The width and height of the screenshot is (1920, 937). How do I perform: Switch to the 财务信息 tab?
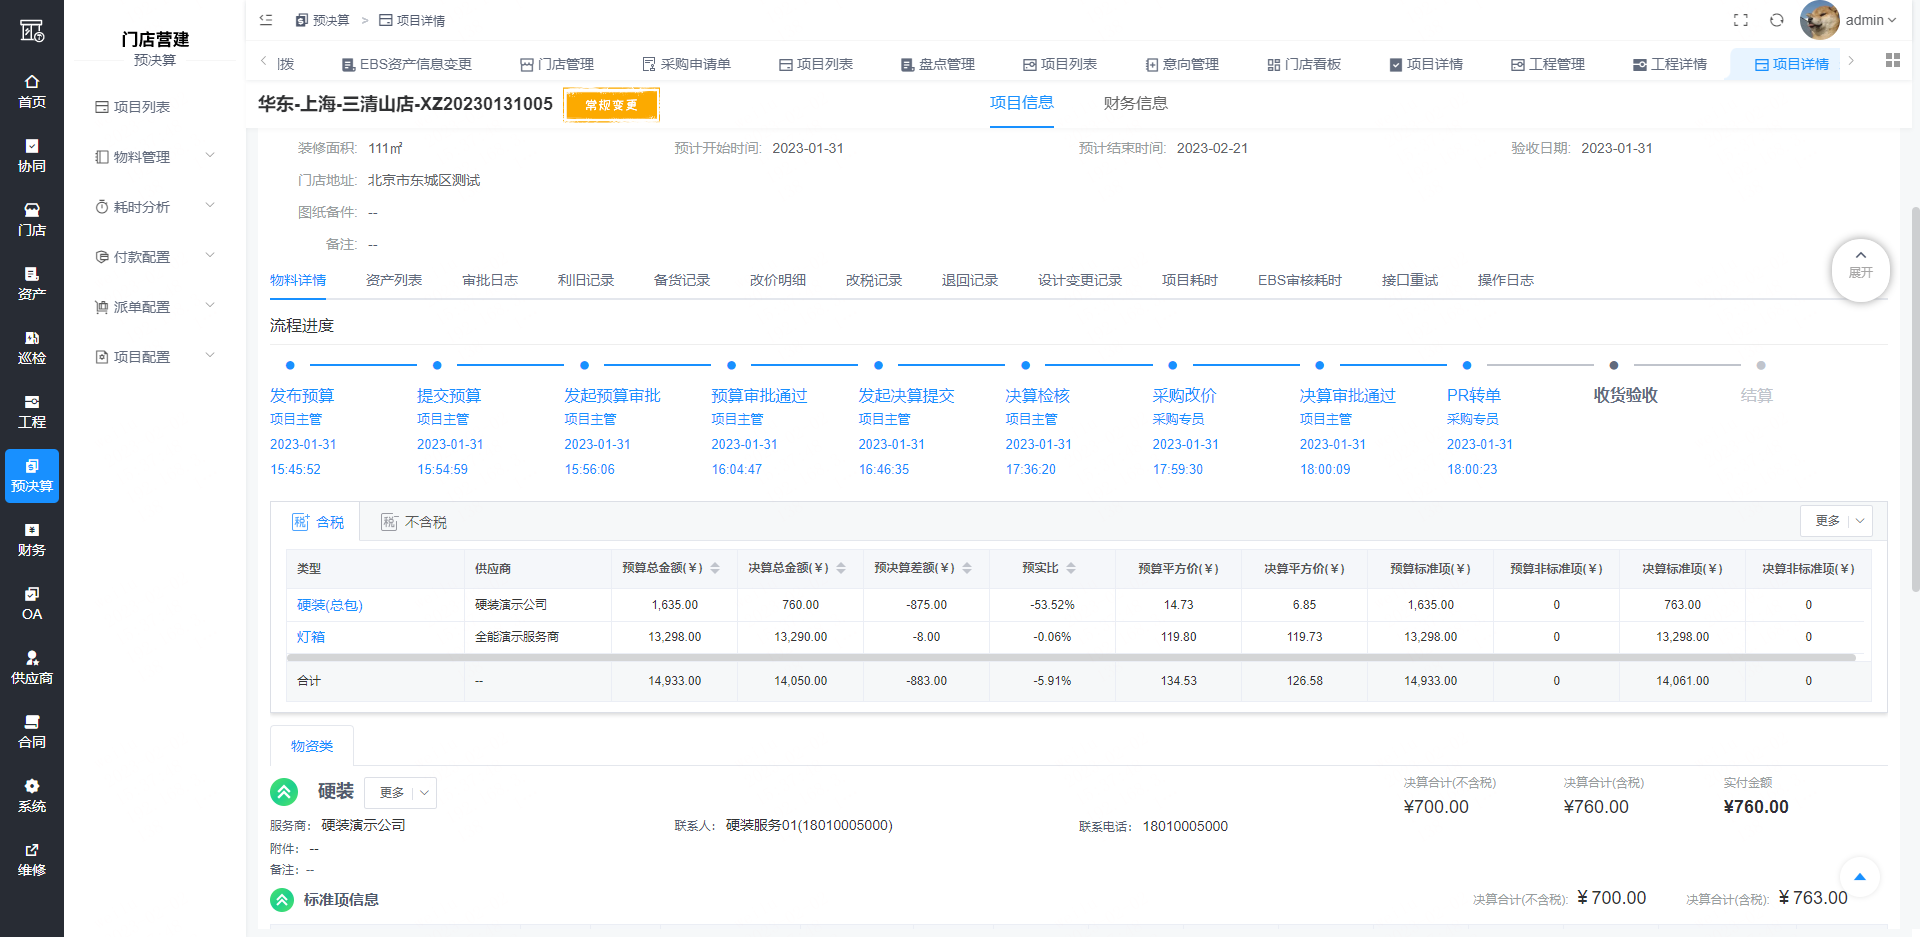[x=1135, y=103]
